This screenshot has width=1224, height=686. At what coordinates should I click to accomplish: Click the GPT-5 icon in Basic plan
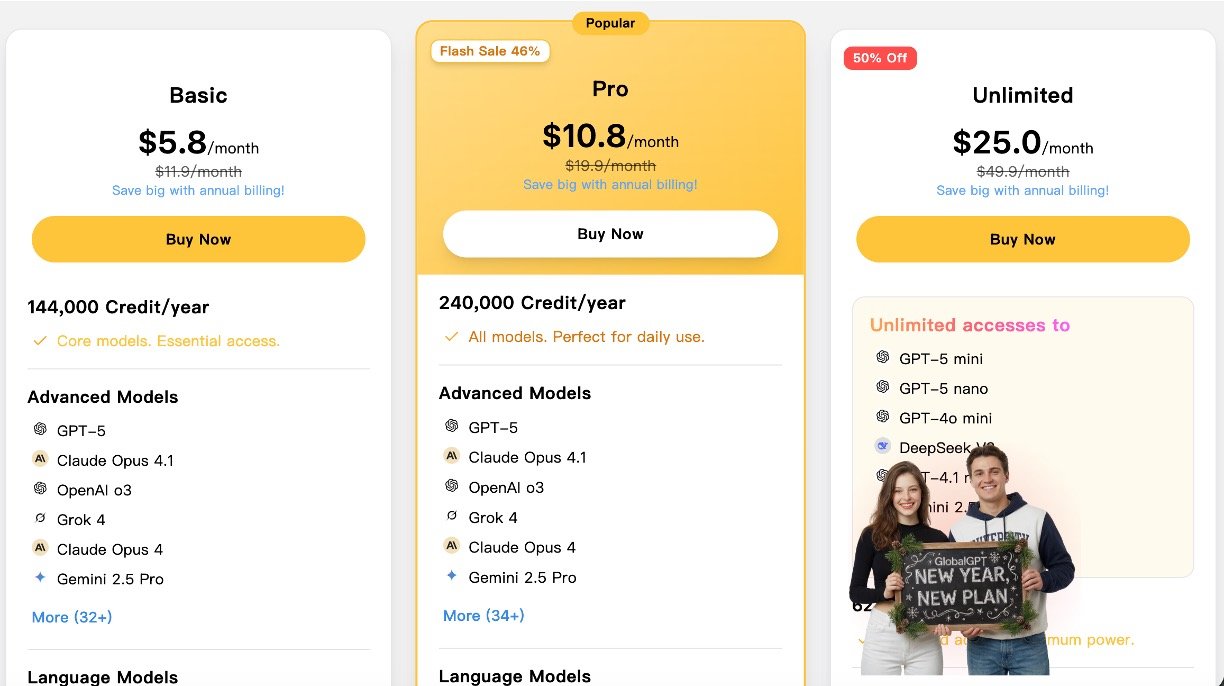pyautogui.click(x=40, y=429)
